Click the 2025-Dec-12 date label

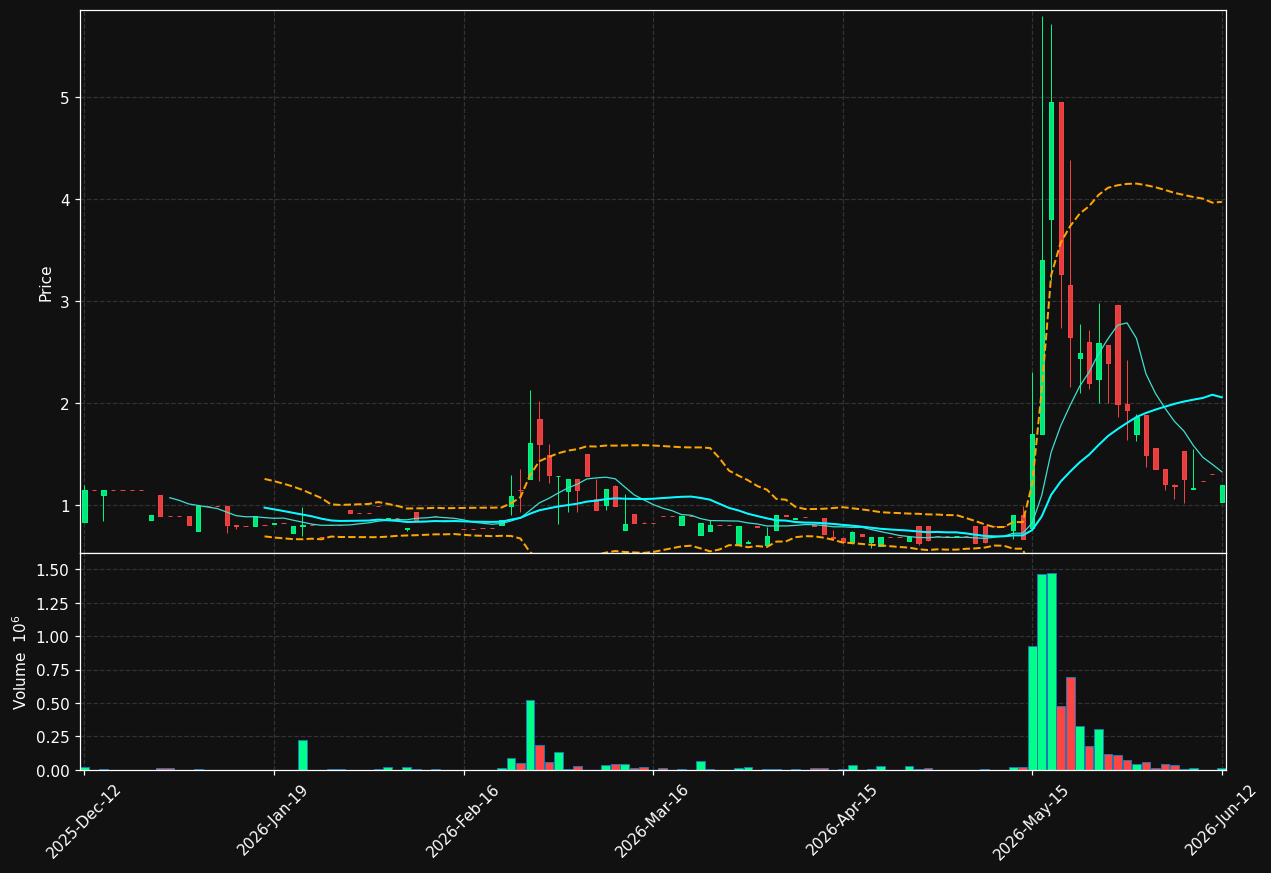tap(84, 821)
